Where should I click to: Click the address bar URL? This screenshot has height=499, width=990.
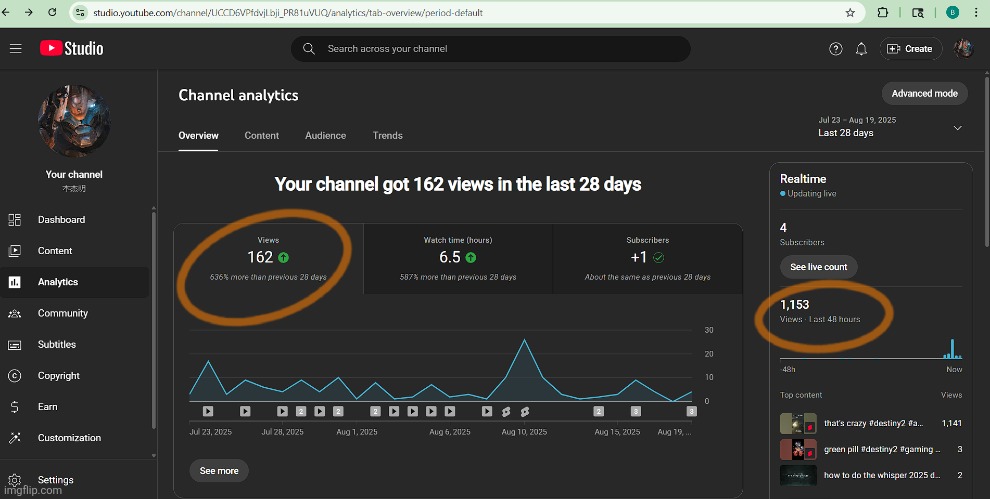288,13
